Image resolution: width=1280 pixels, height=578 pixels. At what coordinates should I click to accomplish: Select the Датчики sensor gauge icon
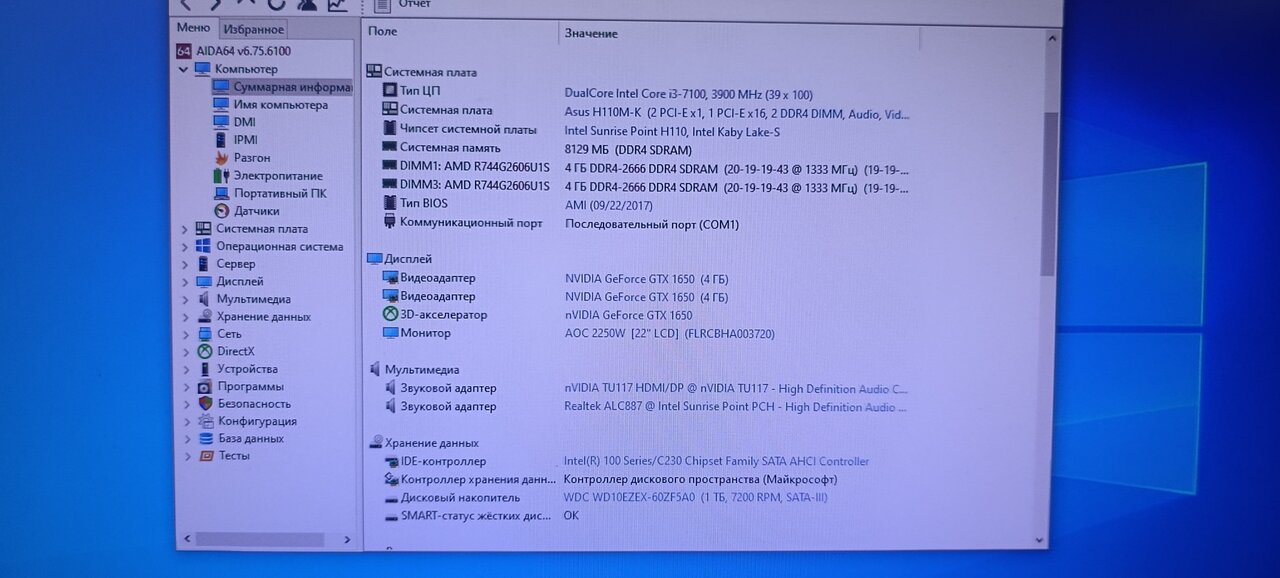tap(221, 211)
